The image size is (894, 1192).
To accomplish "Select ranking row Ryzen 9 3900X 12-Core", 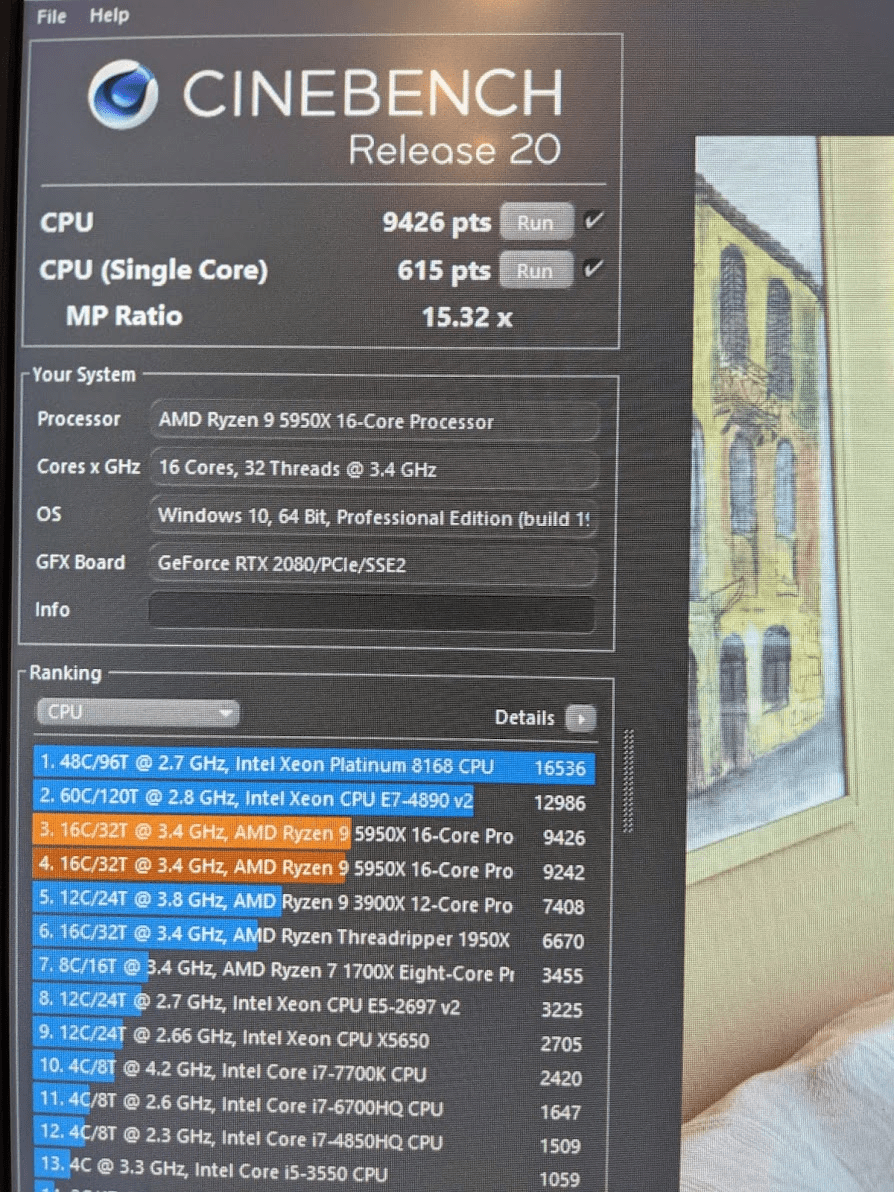I will 314,902.
